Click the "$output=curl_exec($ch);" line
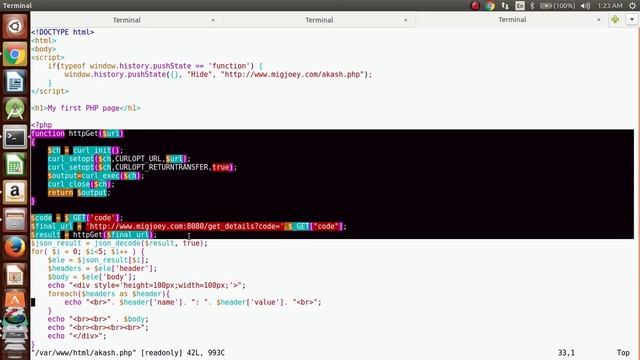The image size is (640, 360). point(96,176)
